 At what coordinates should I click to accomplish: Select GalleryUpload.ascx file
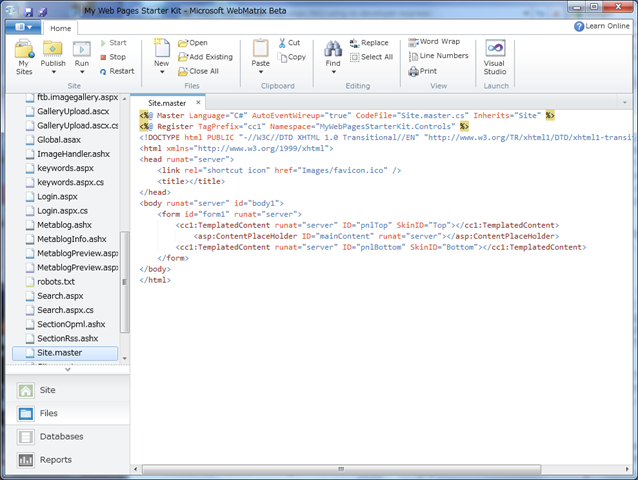coord(68,111)
